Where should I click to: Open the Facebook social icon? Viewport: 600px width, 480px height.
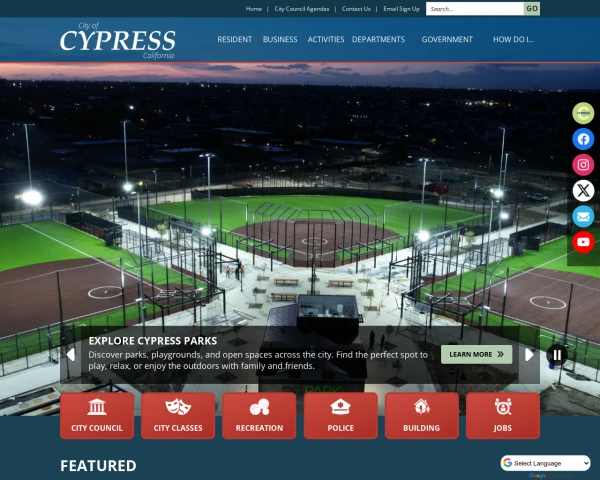(x=583, y=139)
